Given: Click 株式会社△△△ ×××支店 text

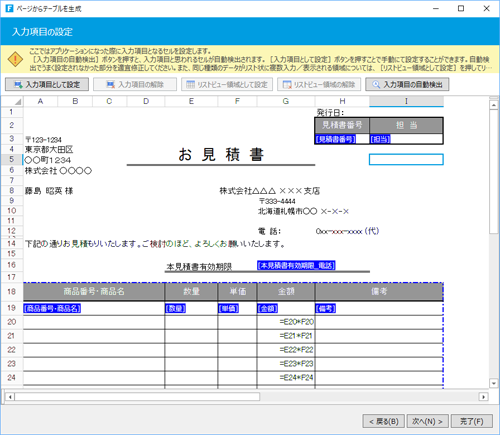Looking at the screenshot, I should tap(269, 191).
